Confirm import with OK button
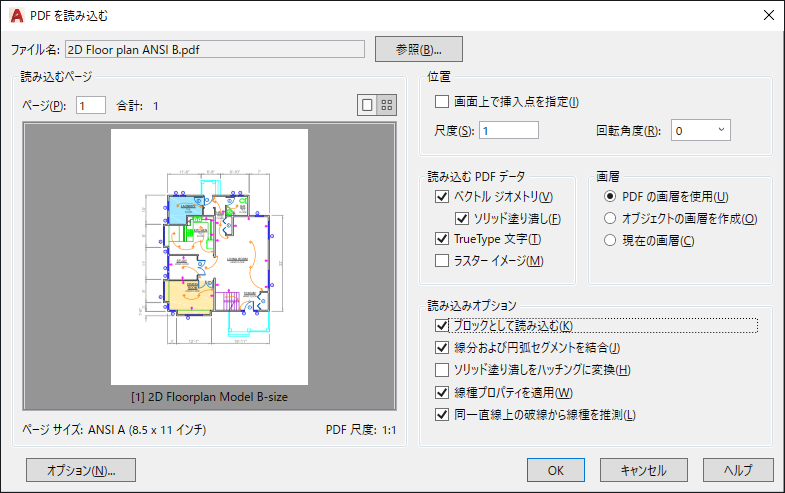This screenshot has width=785, height=493. coord(556,470)
